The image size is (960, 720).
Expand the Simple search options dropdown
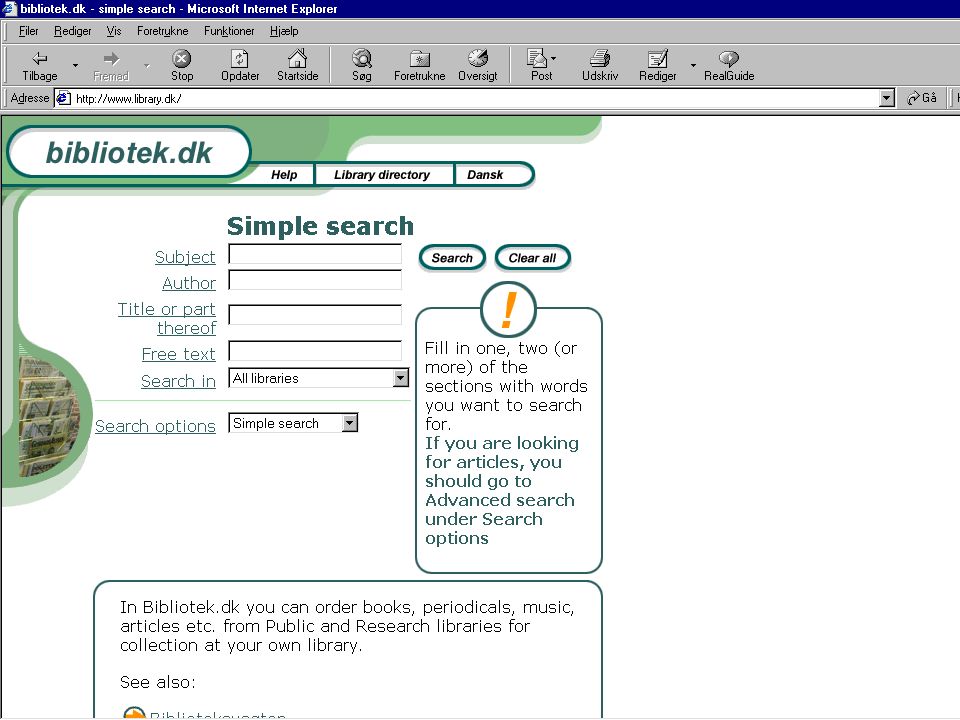[x=350, y=423]
